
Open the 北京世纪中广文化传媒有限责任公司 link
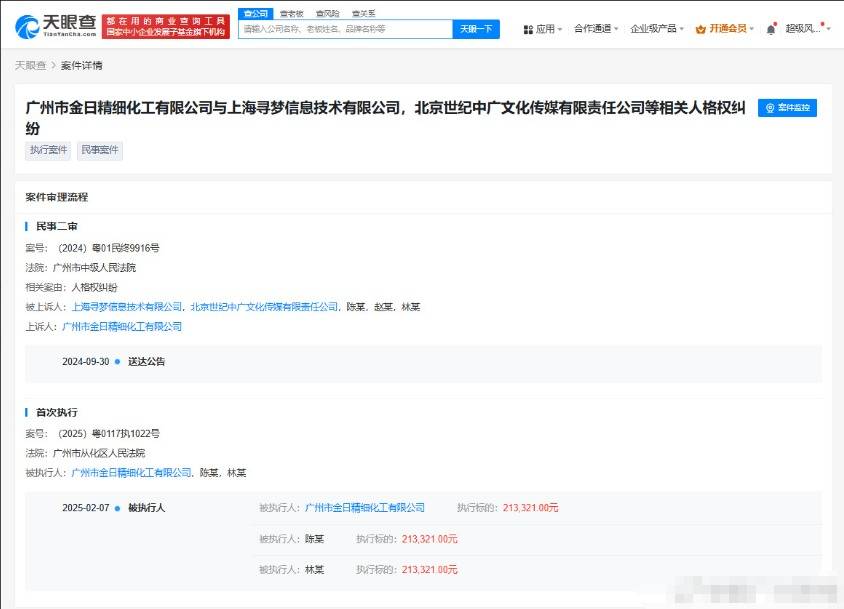[264, 307]
